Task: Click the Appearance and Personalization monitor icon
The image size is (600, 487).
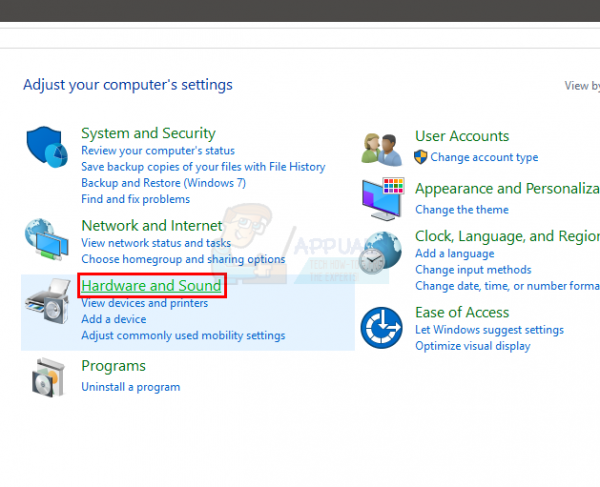Action: 383,199
